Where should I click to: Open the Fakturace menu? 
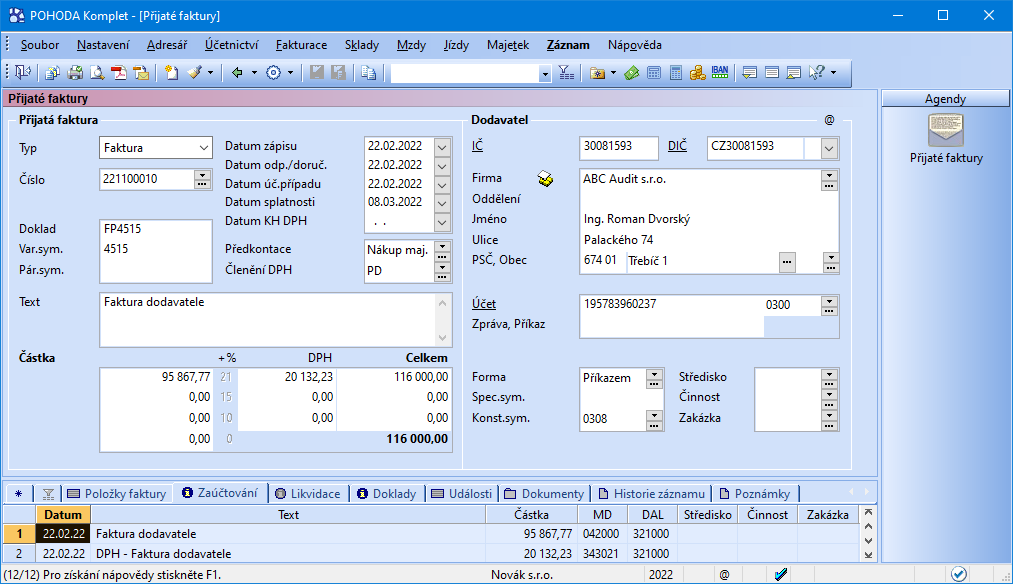(x=301, y=45)
